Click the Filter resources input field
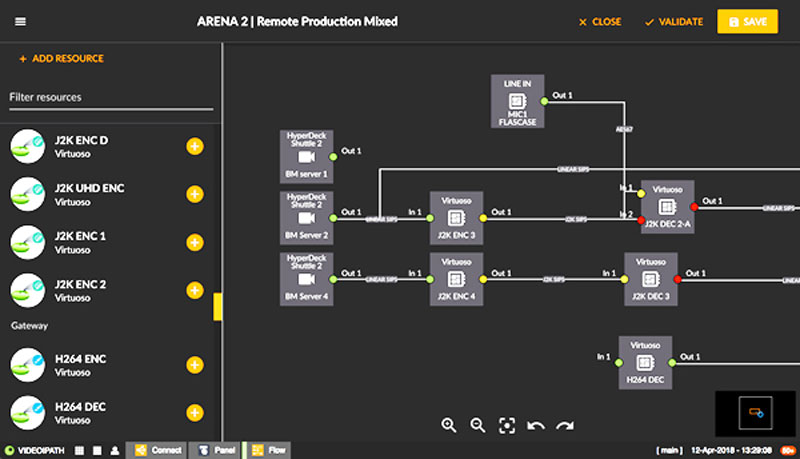This screenshot has width=800, height=459. 110,98
